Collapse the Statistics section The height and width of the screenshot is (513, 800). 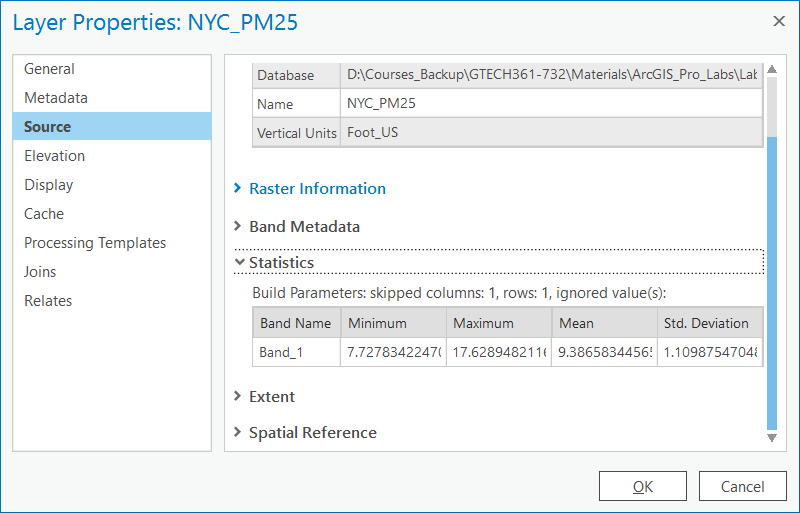281,263
